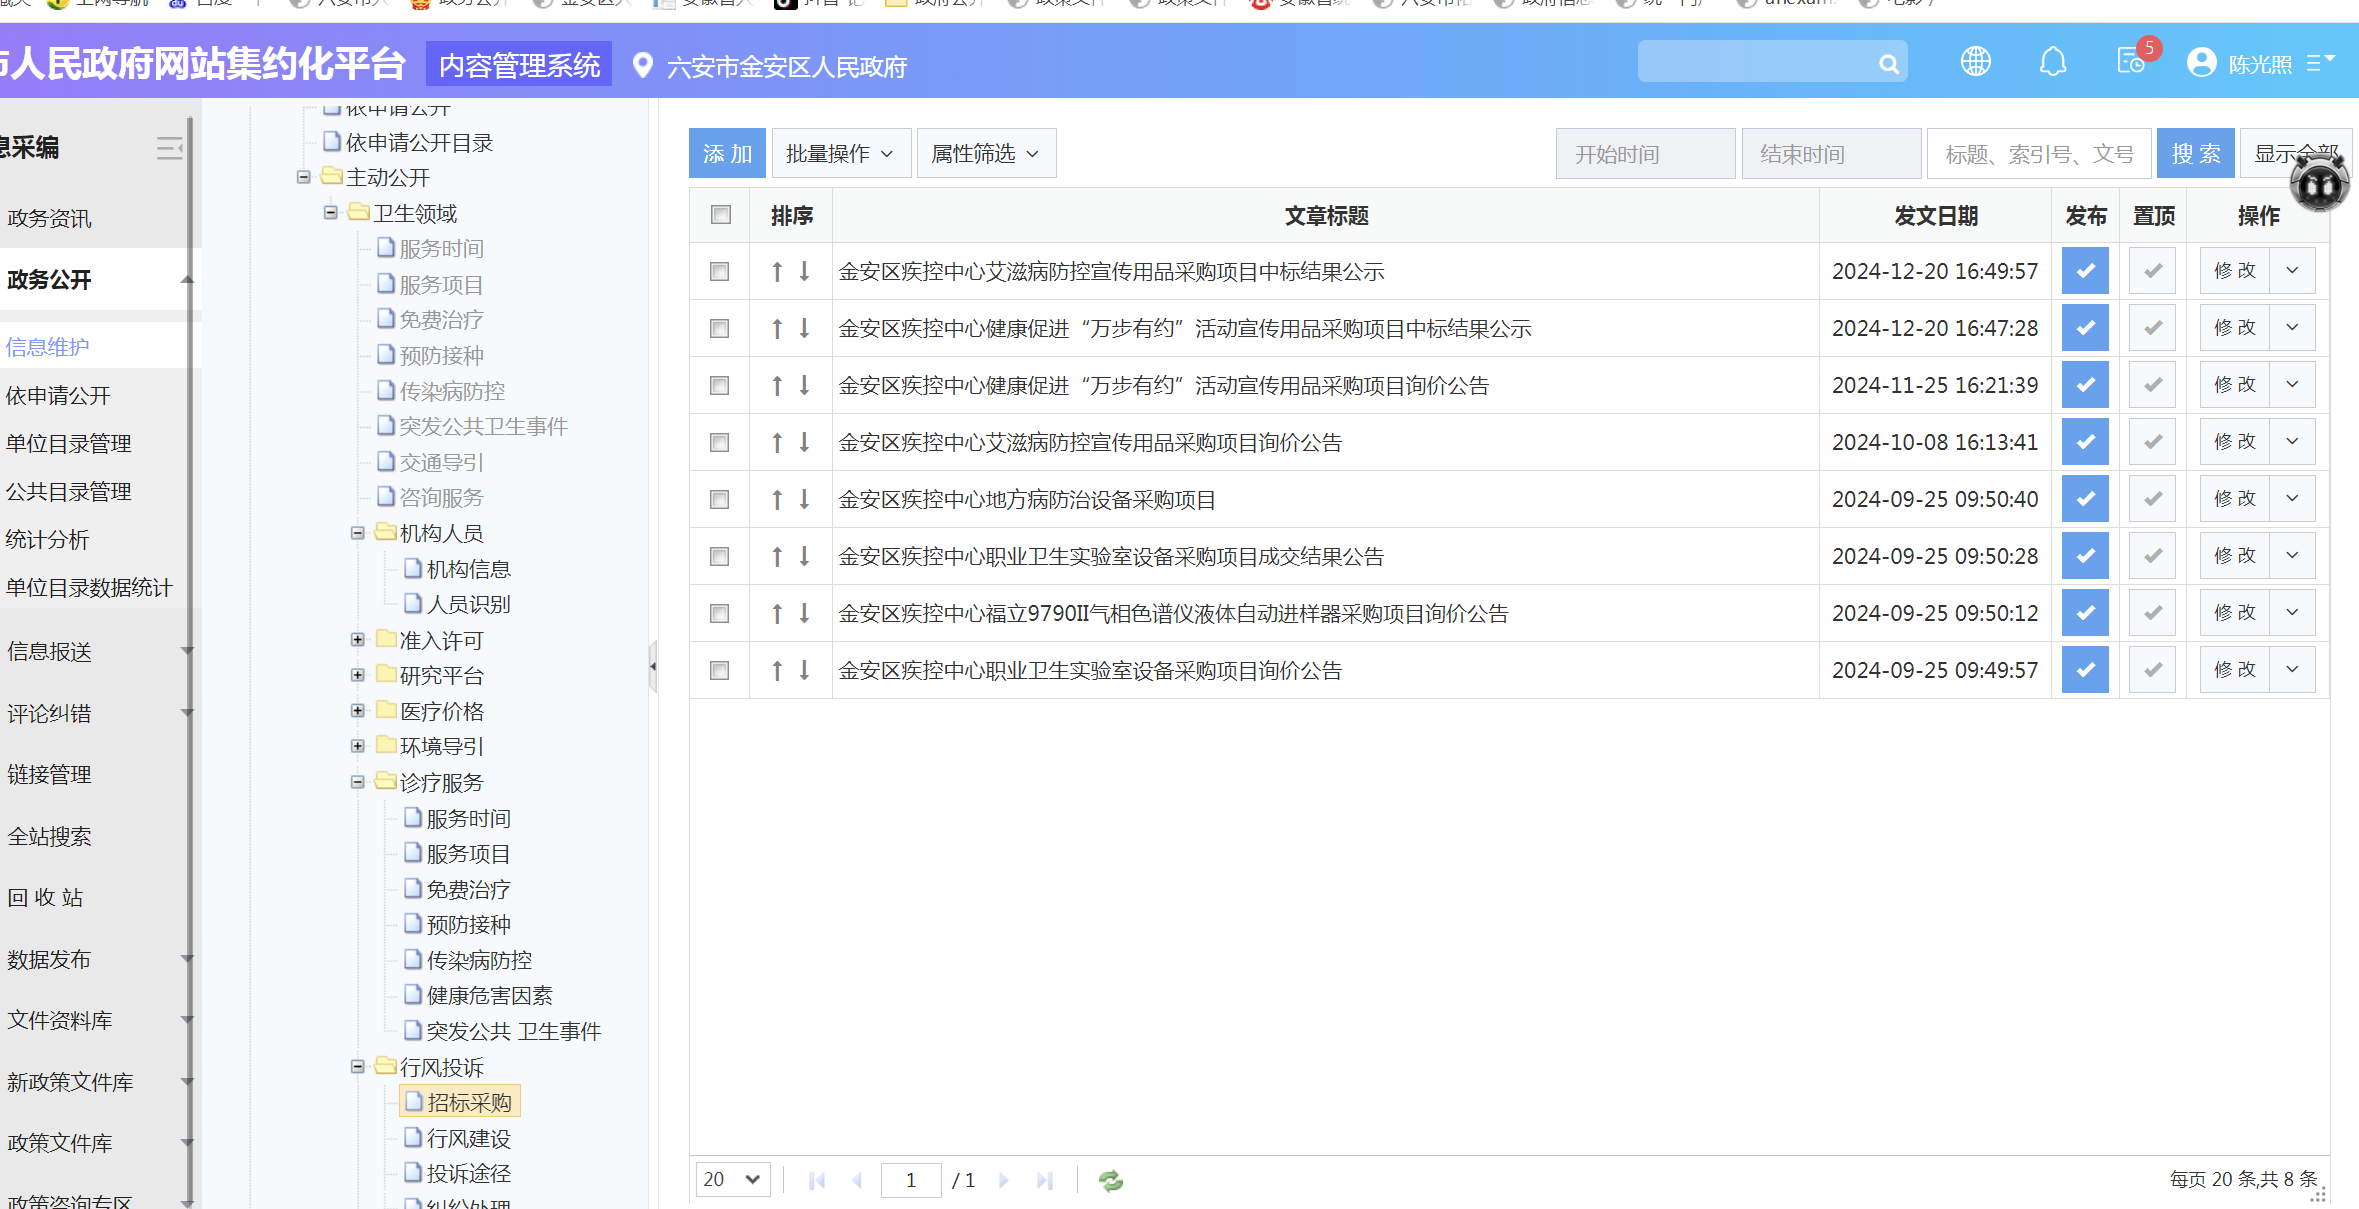
Task: Open the 批量操作 dropdown
Action: pyautogui.click(x=840, y=154)
